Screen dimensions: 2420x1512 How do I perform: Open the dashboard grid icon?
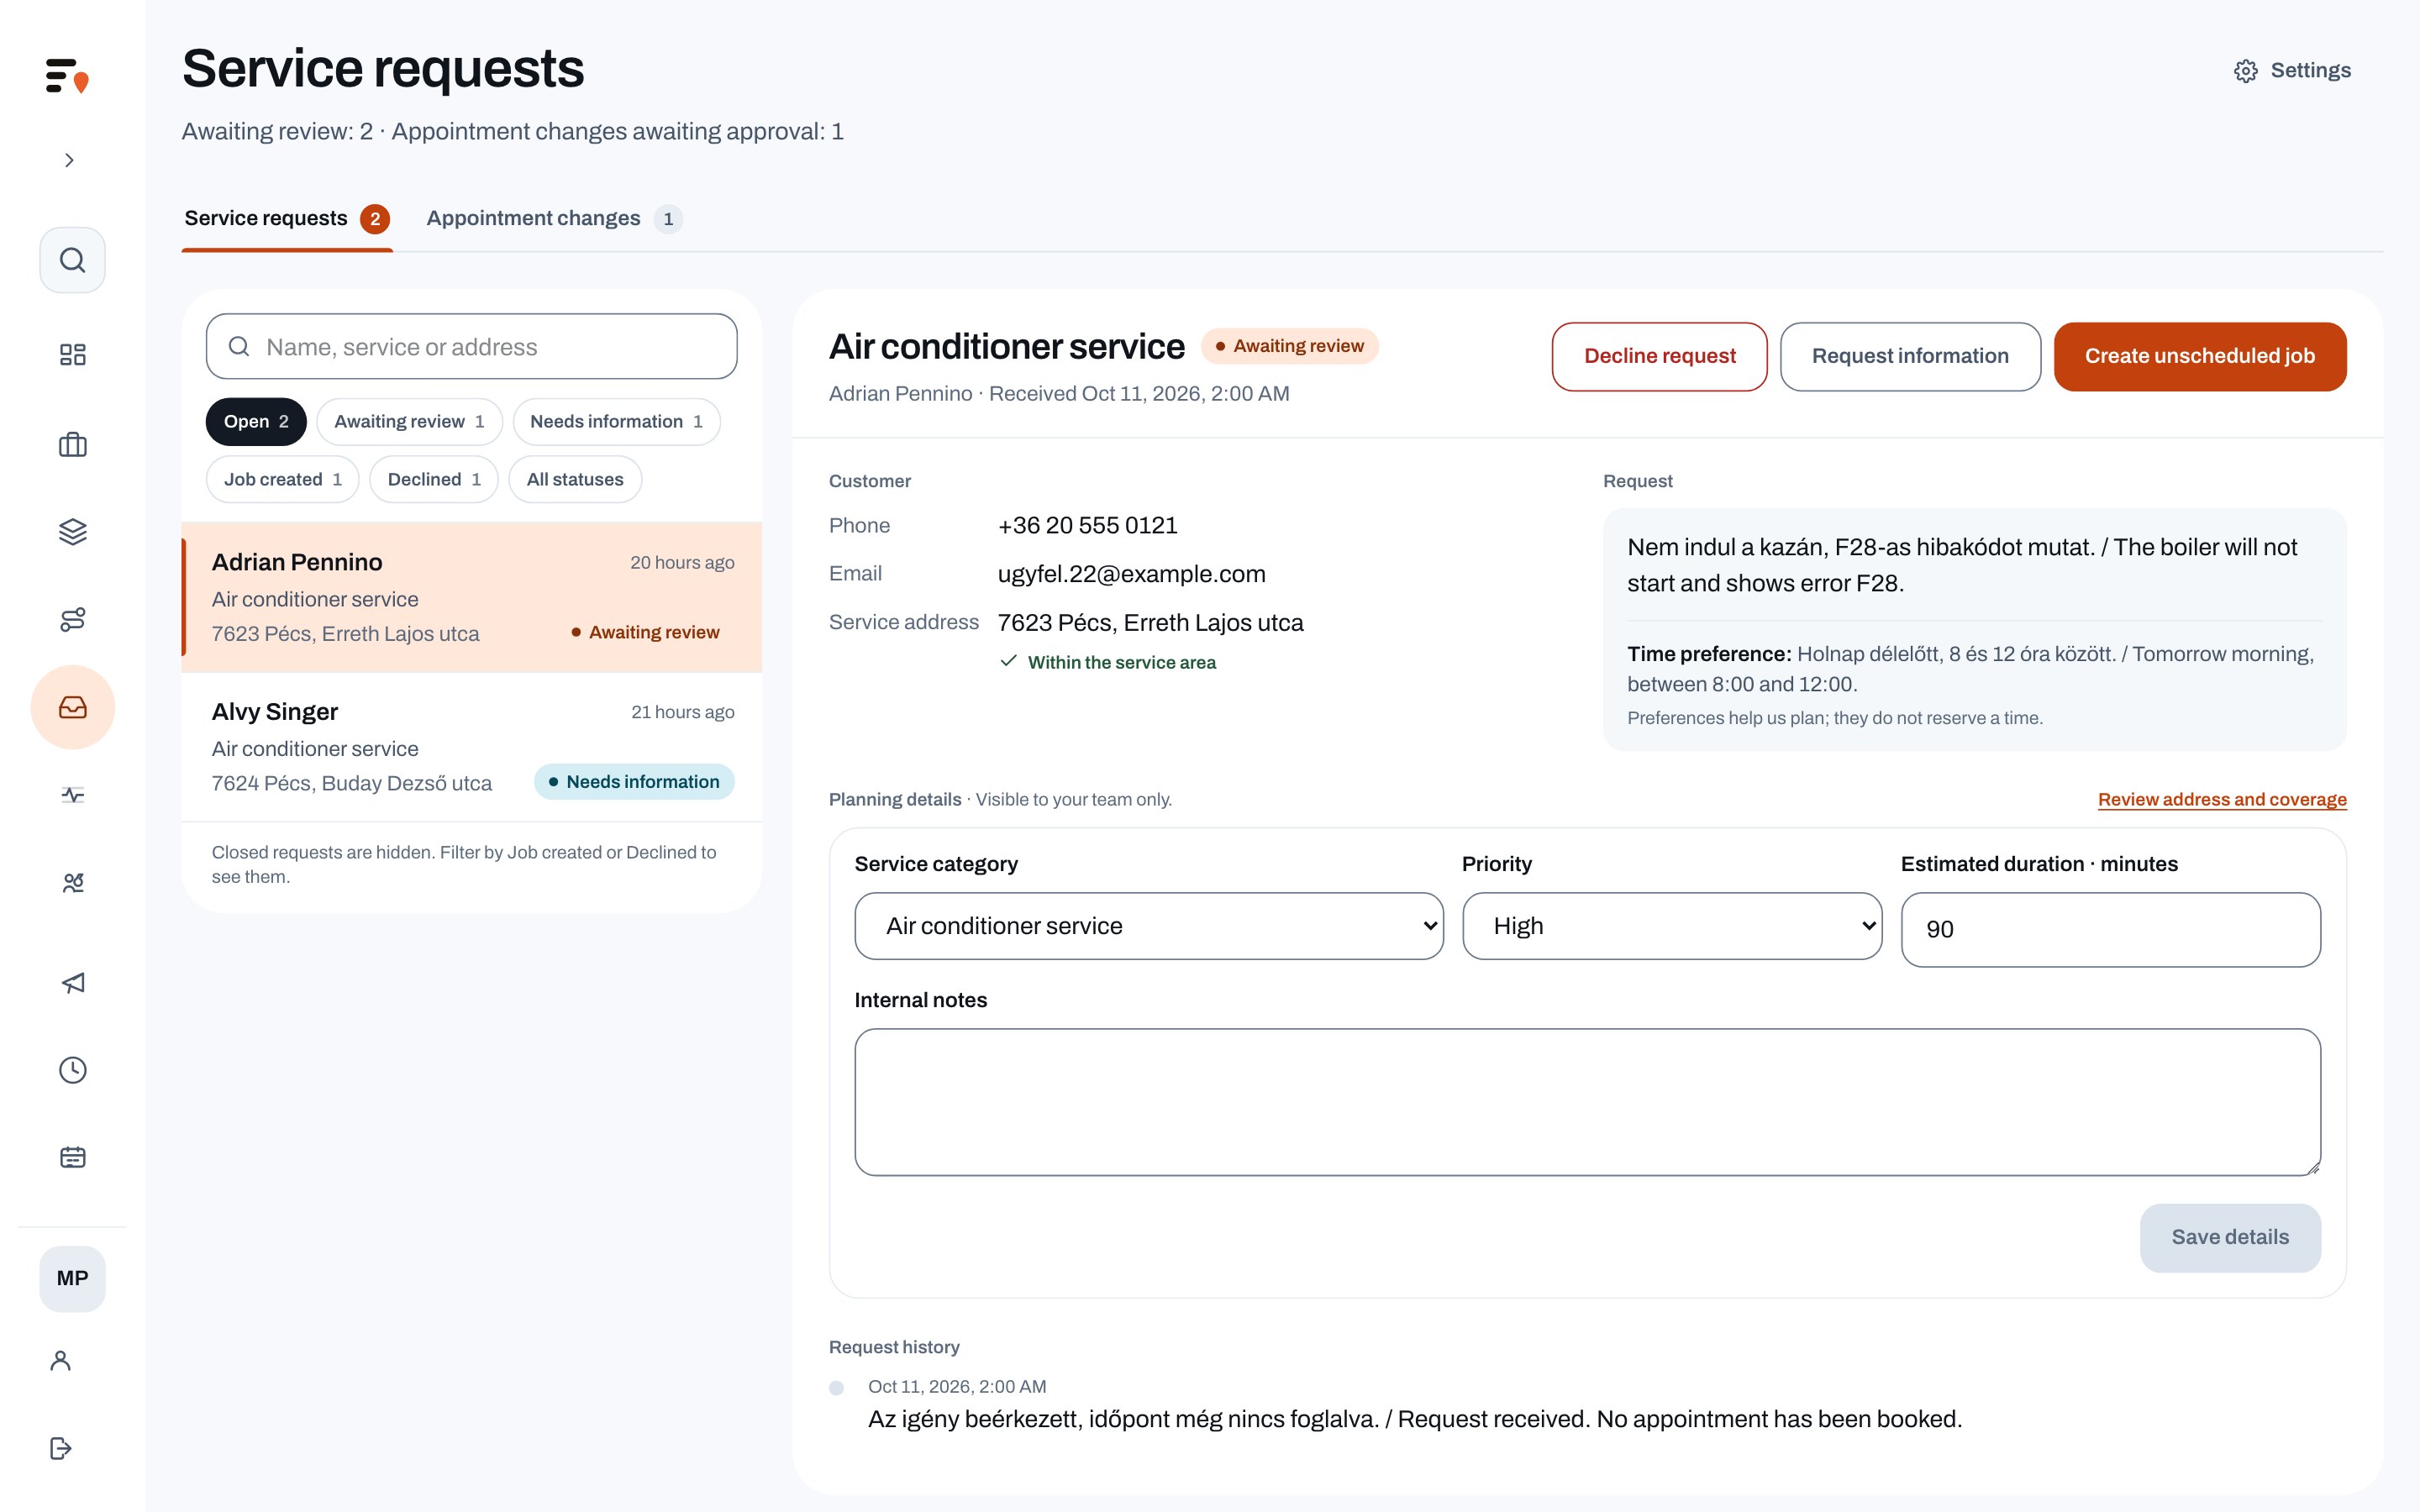[72, 354]
